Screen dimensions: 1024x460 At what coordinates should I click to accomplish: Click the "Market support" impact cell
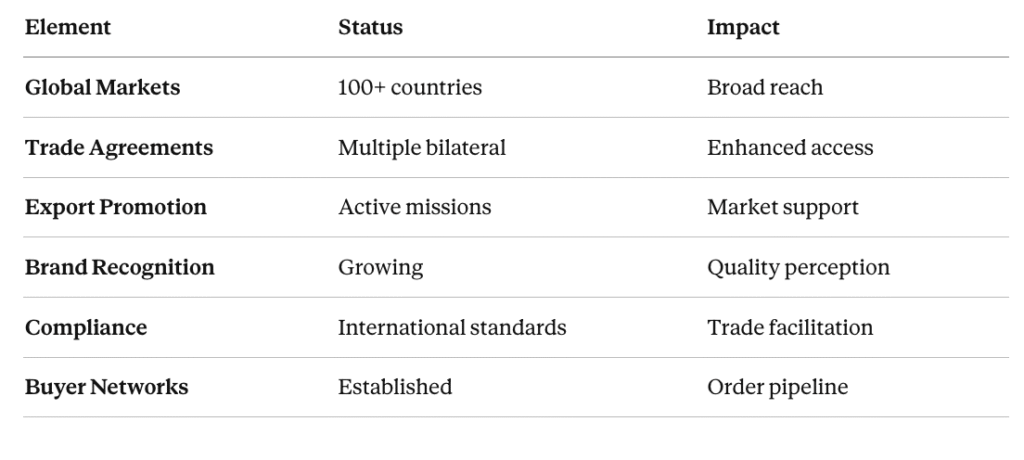point(783,208)
